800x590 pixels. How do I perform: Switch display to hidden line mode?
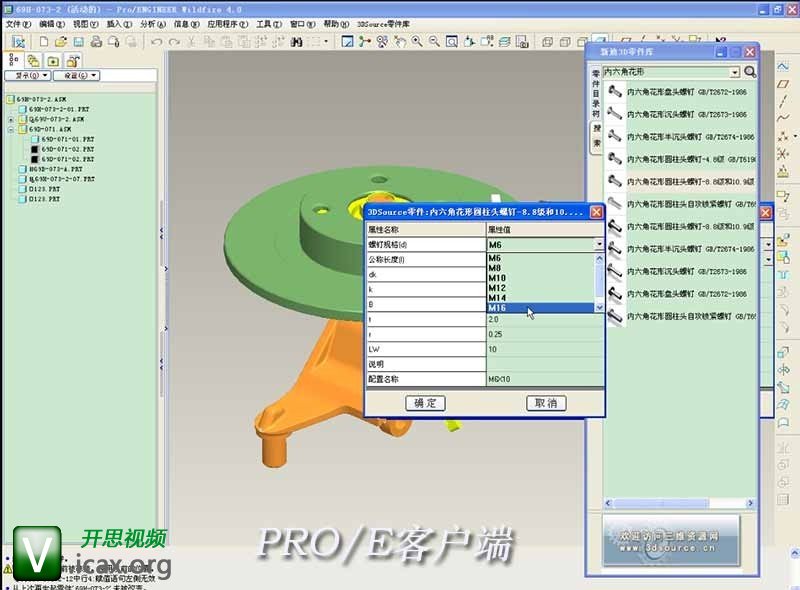pyautogui.click(x=565, y=42)
